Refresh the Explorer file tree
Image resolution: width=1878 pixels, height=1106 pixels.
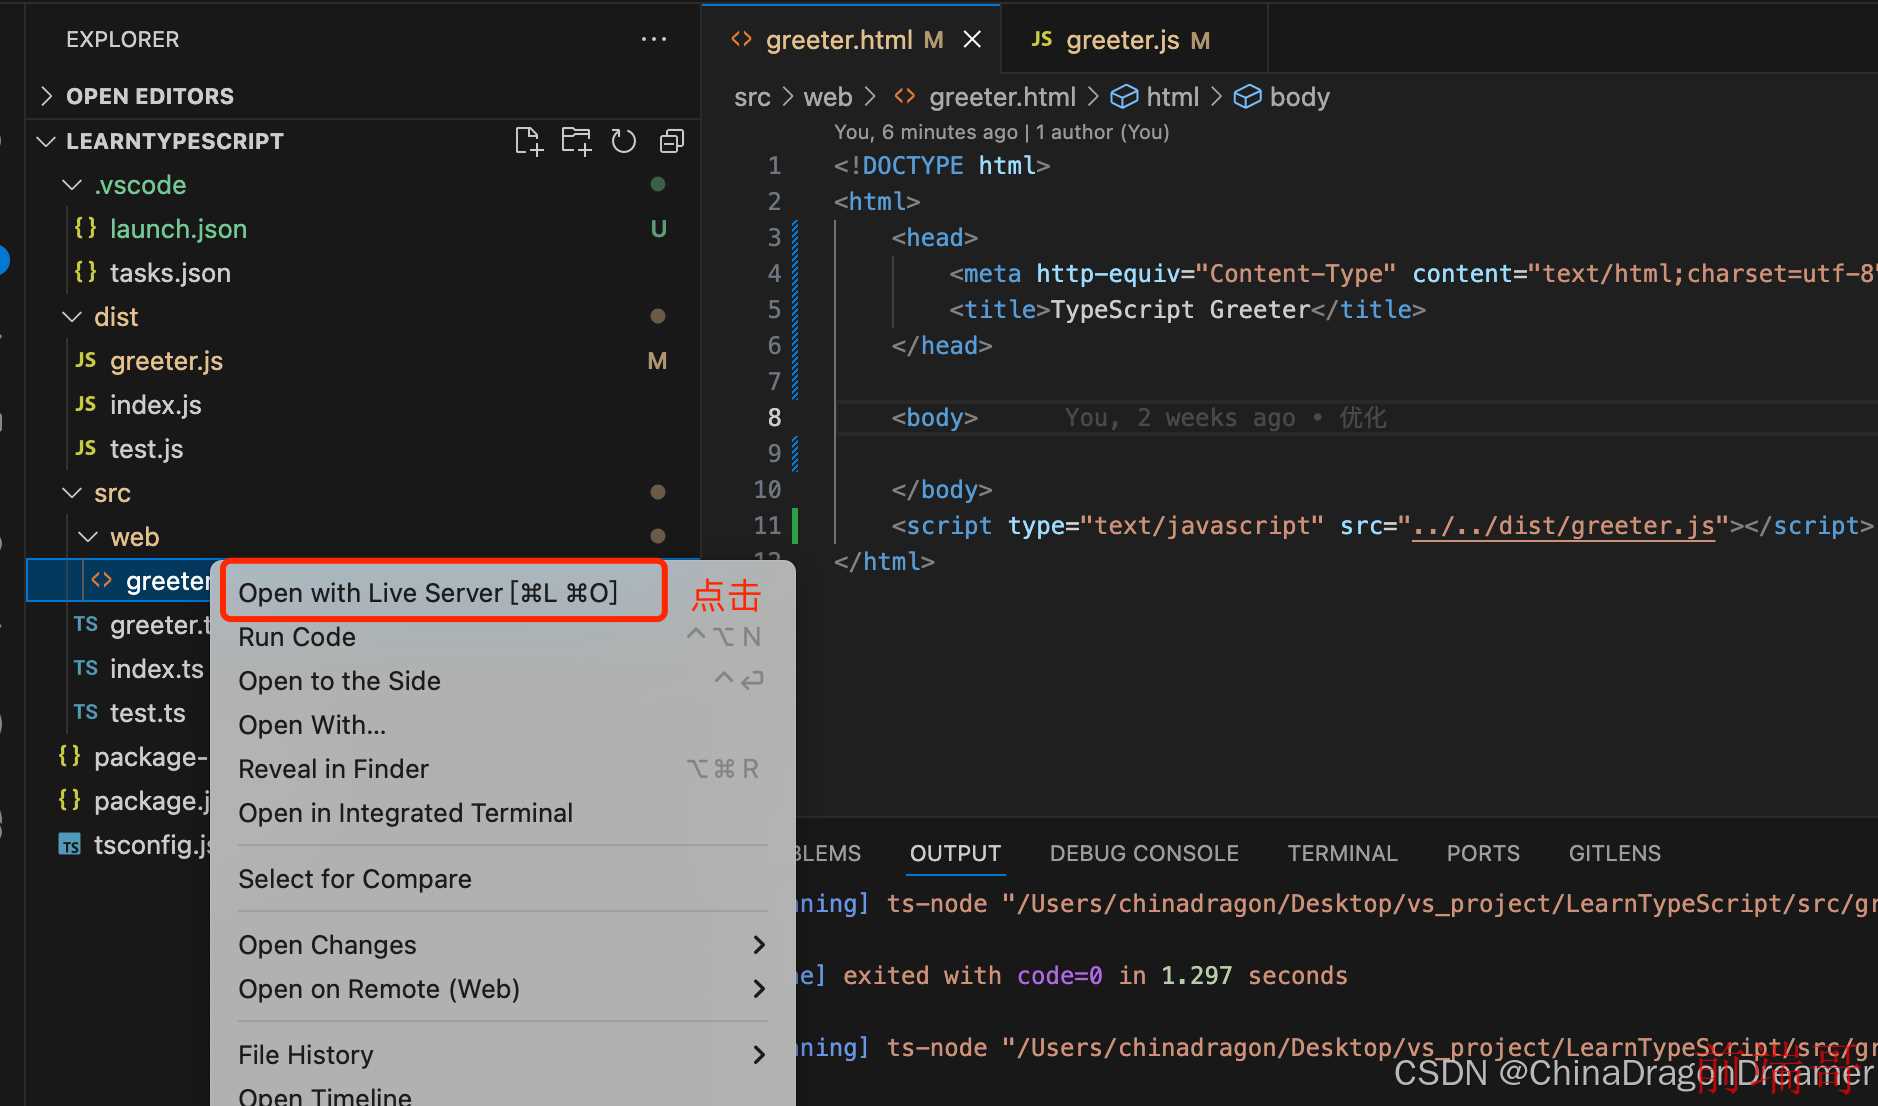click(624, 141)
